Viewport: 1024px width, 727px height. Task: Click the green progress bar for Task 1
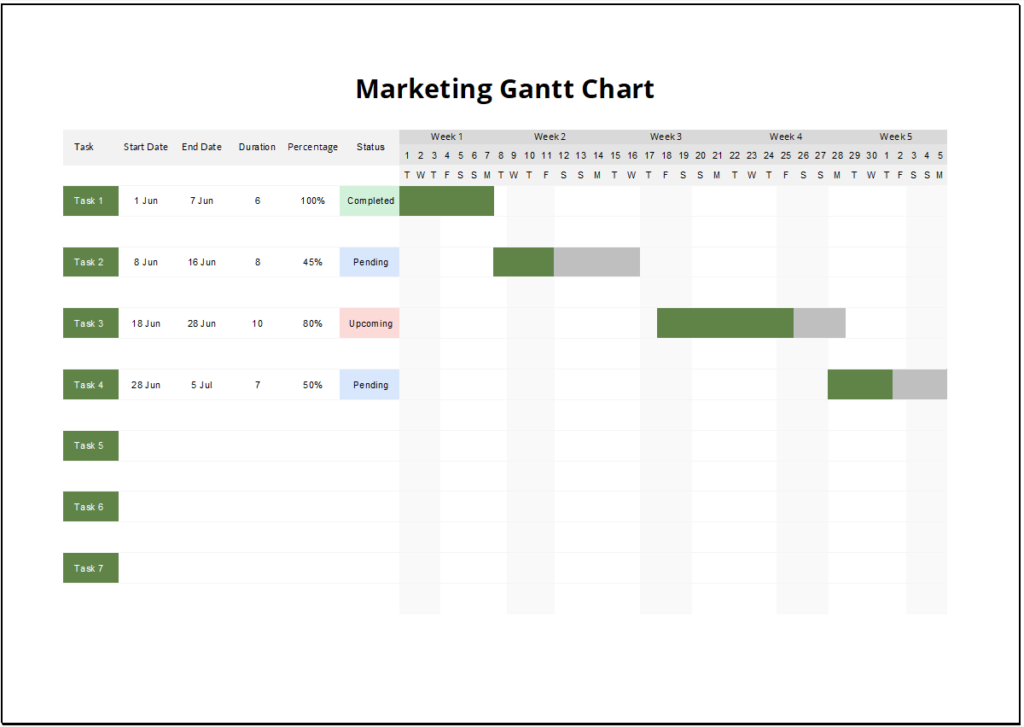tap(447, 201)
